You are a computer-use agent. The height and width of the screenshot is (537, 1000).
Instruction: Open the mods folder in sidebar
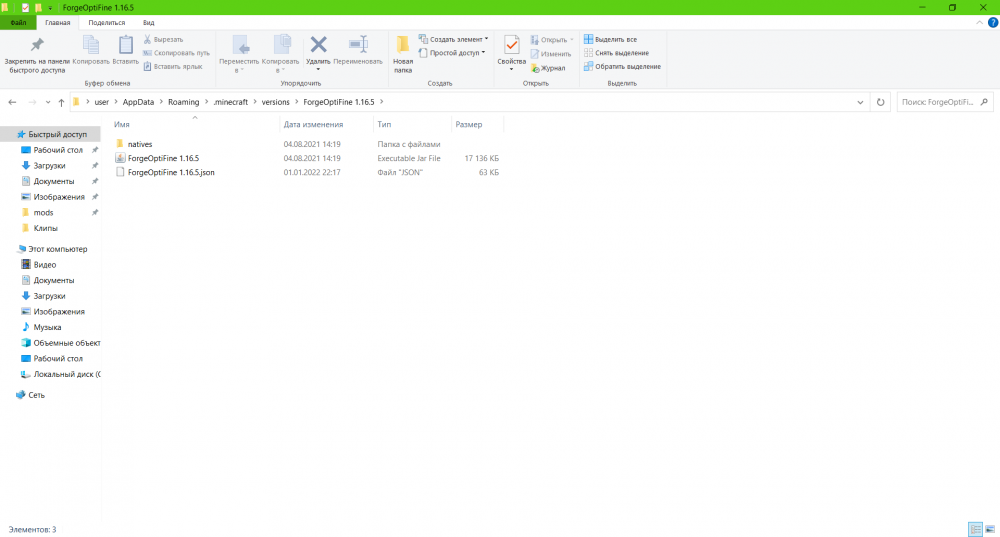pyautogui.click(x=43, y=212)
